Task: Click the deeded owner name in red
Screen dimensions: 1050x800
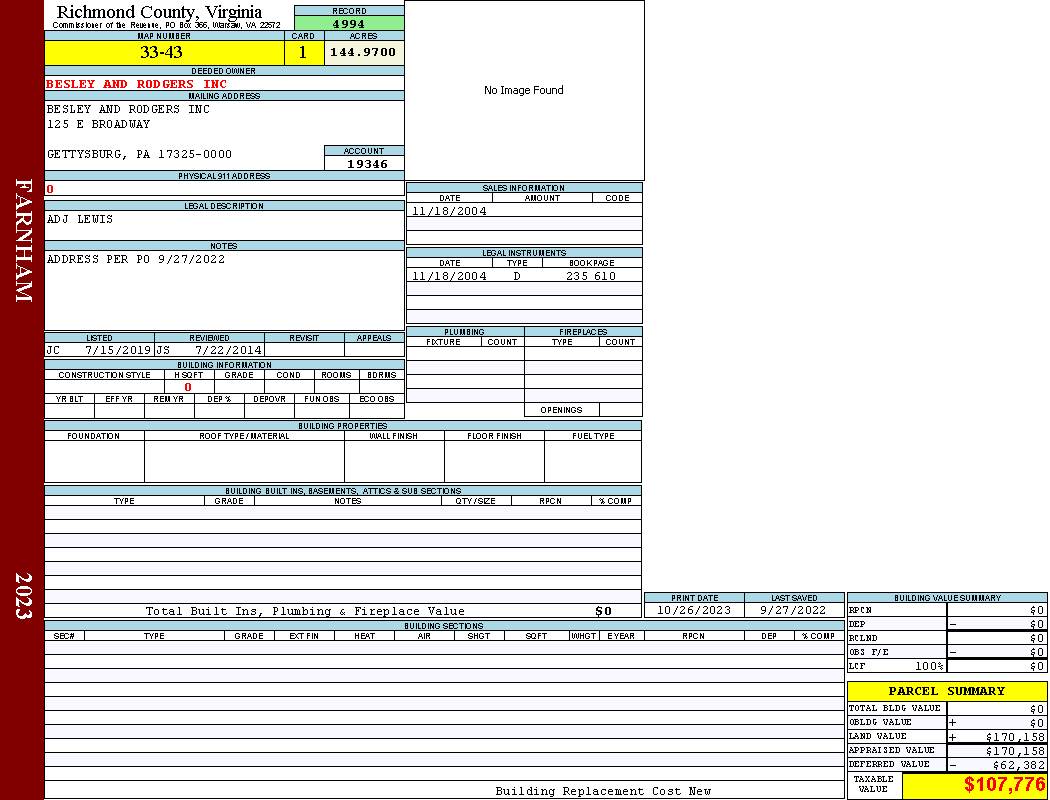Action: (x=136, y=84)
